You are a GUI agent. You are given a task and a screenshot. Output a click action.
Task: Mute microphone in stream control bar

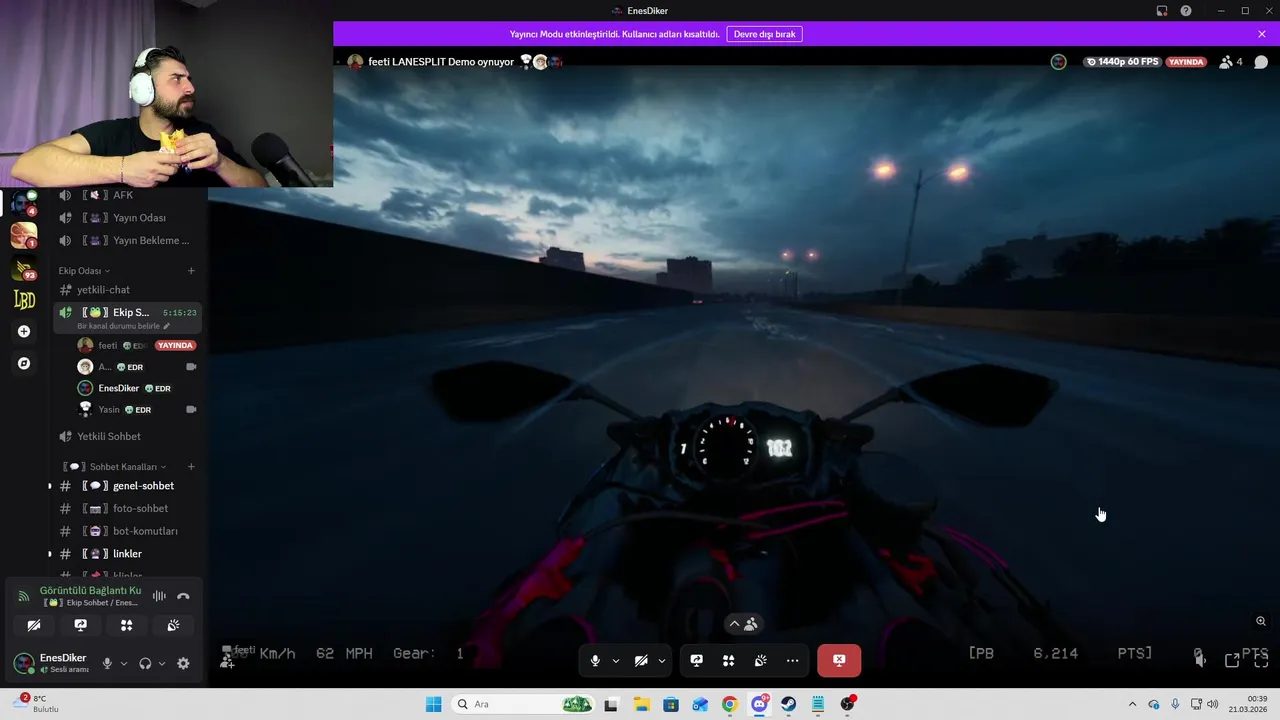595,660
